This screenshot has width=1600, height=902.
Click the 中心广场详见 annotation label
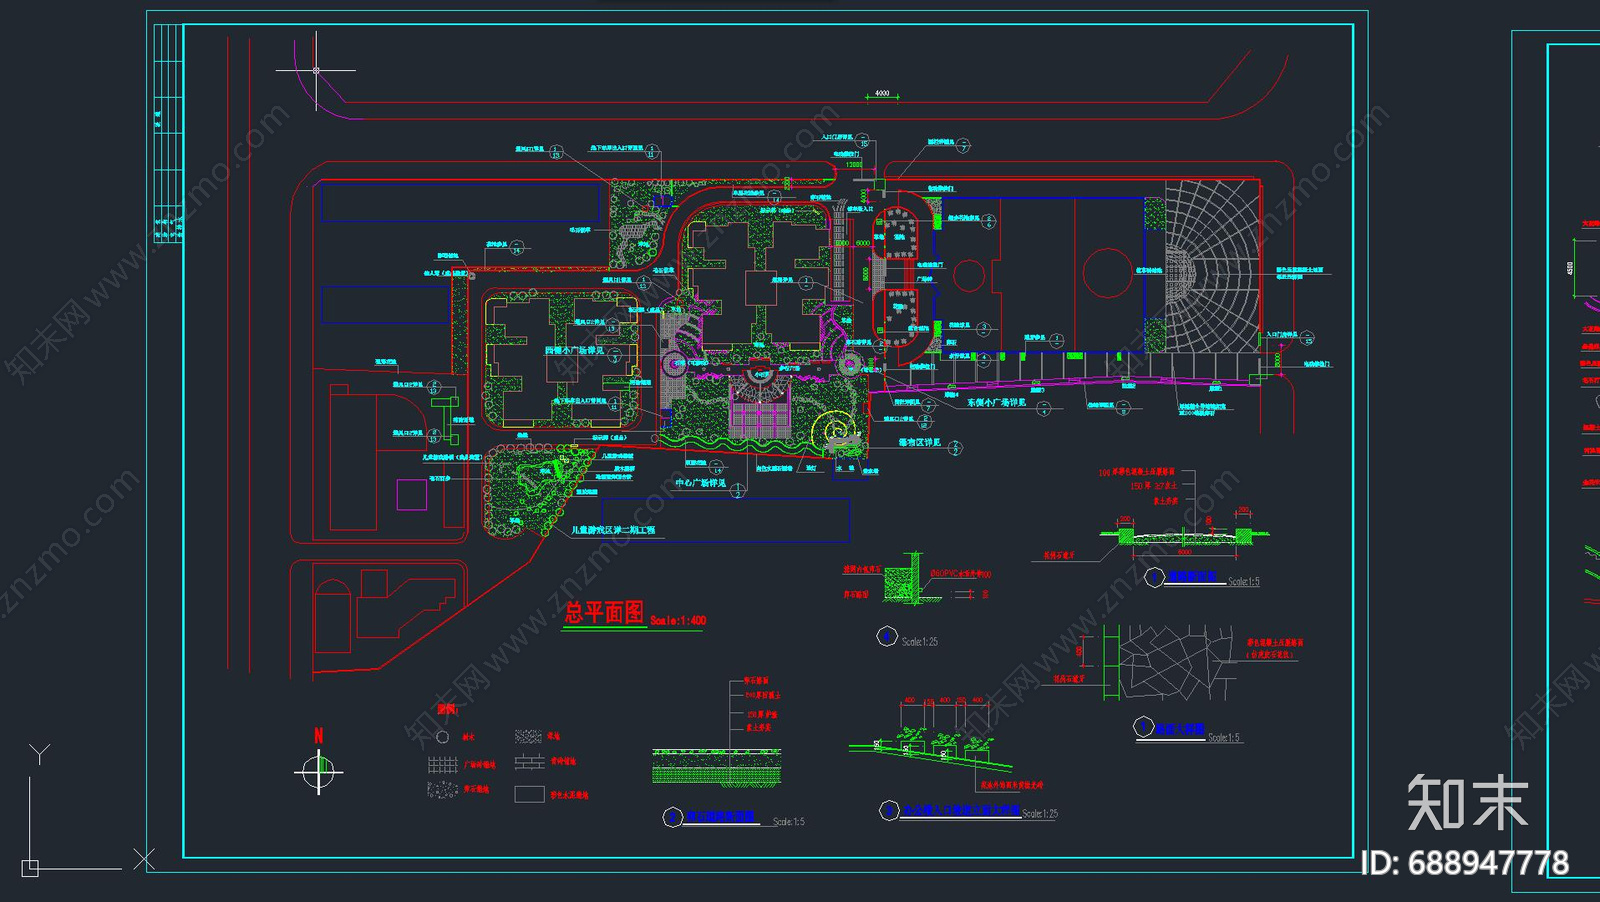click(x=700, y=484)
